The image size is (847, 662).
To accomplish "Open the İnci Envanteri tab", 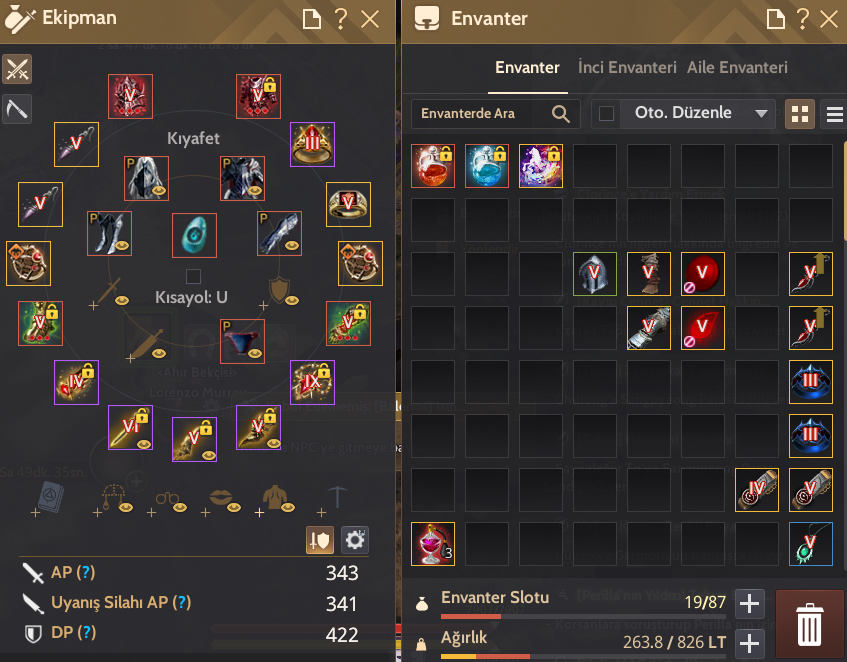I will click(x=627, y=67).
